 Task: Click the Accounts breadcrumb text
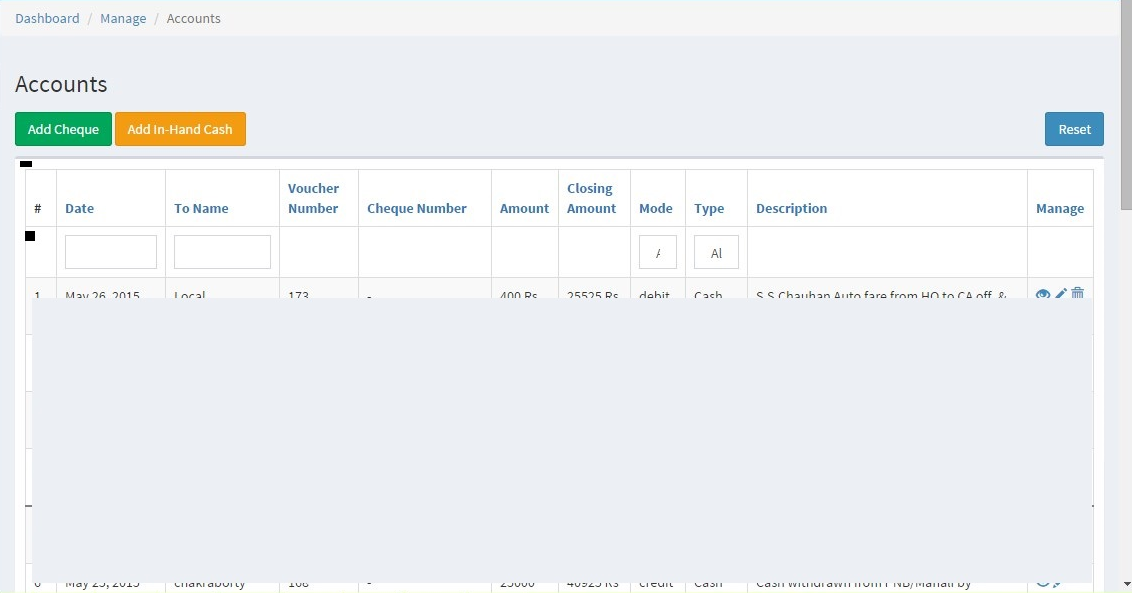(193, 18)
